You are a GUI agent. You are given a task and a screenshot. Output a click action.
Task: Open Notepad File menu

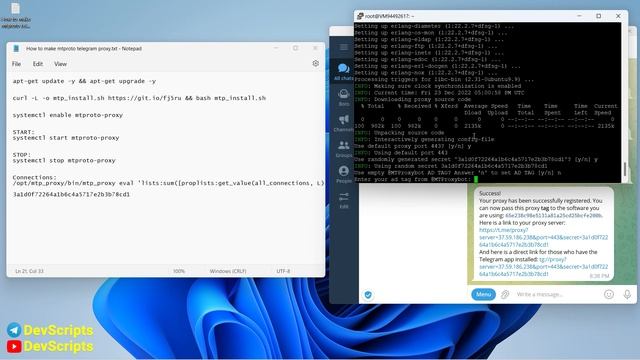coord(16,64)
